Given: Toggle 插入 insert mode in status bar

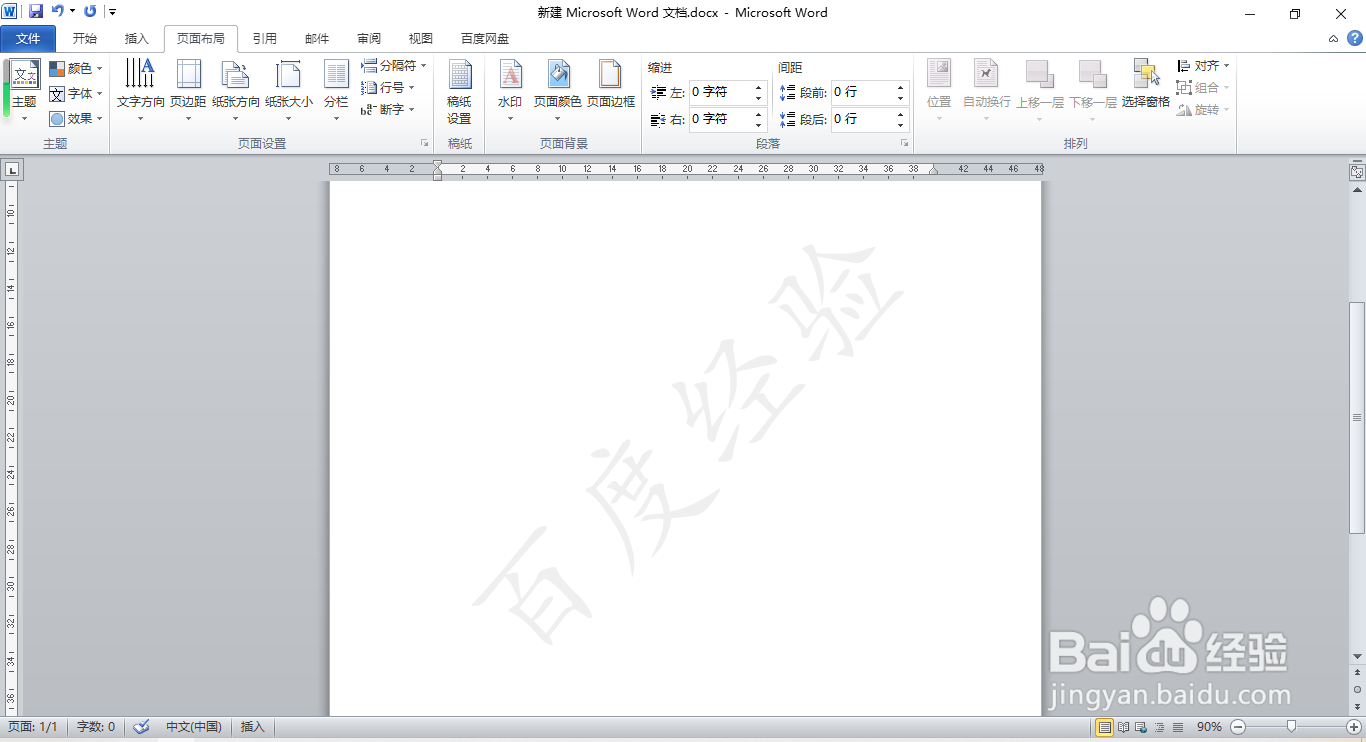Looking at the screenshot, I should (x=253, y=727).
